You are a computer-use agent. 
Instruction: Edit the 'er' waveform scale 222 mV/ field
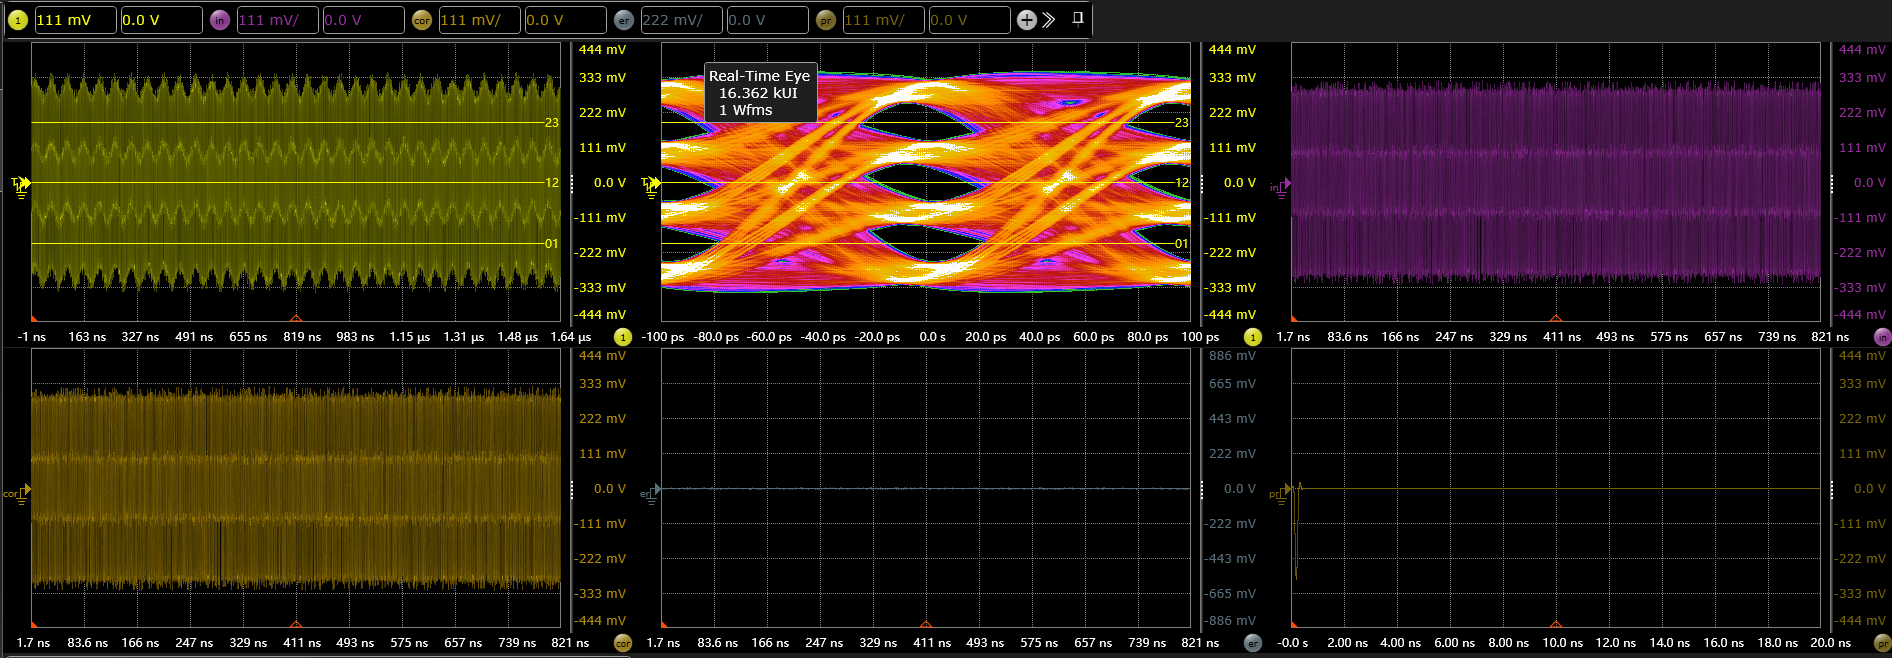(x=681, y=20)
